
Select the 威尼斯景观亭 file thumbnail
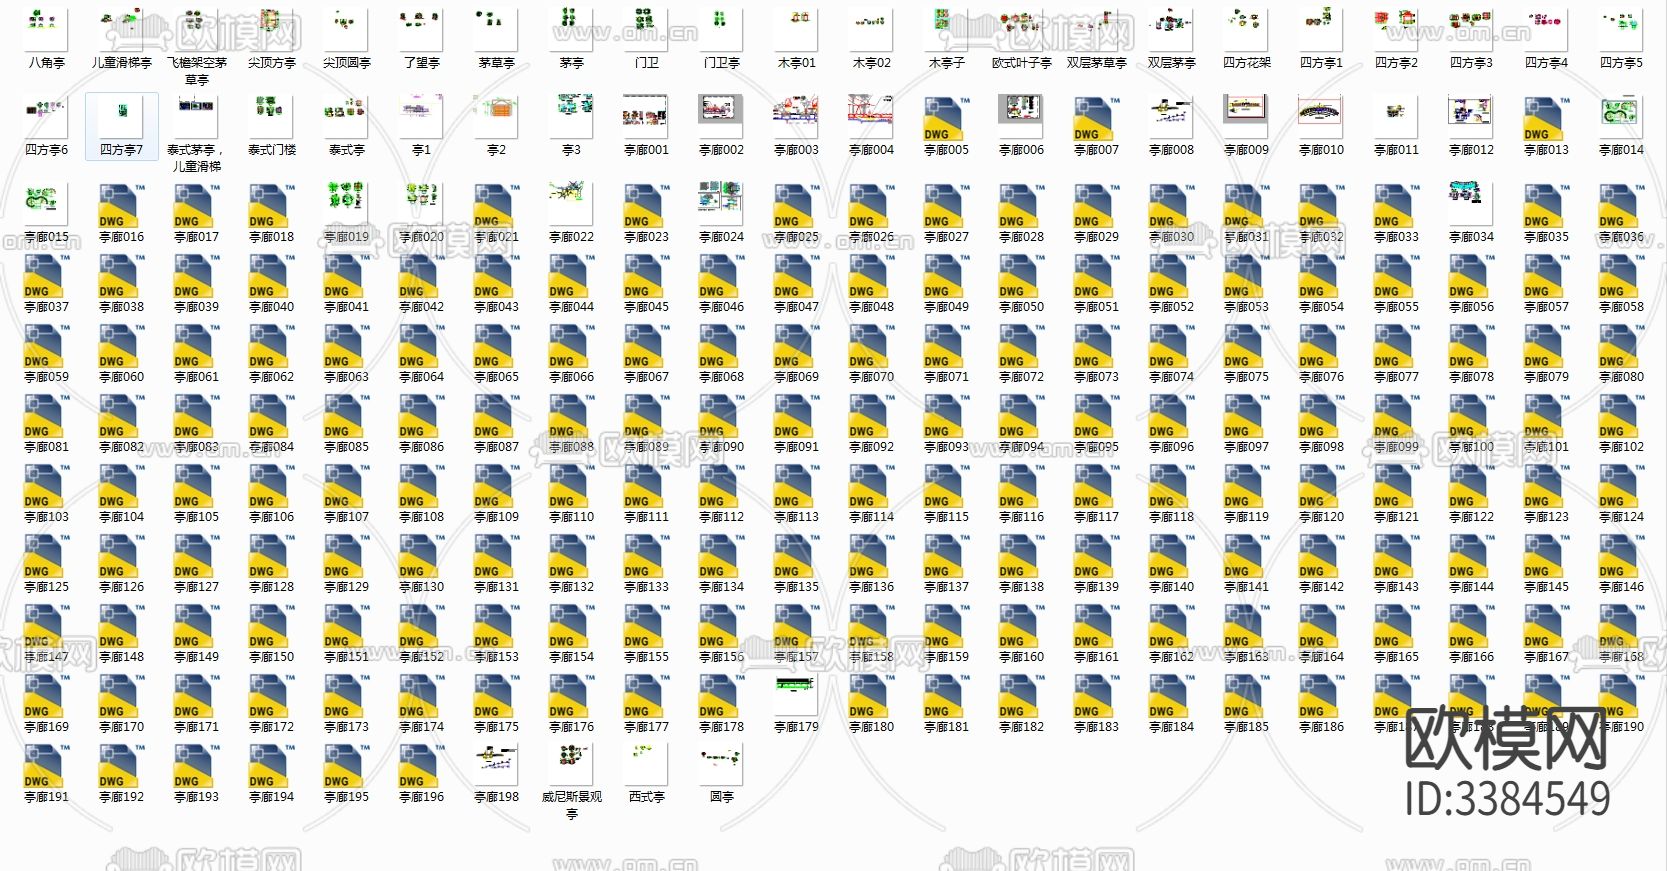pos(571,763)
